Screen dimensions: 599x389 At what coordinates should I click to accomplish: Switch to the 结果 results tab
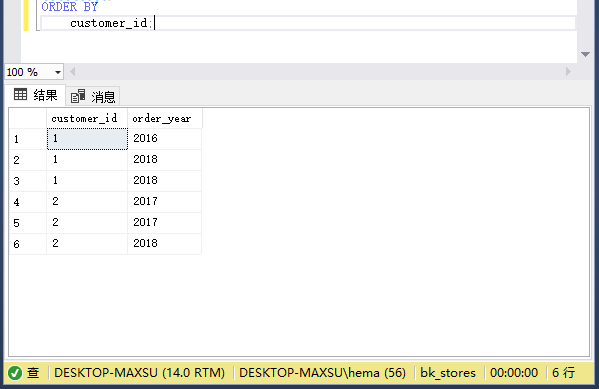(x=36, y=95)
